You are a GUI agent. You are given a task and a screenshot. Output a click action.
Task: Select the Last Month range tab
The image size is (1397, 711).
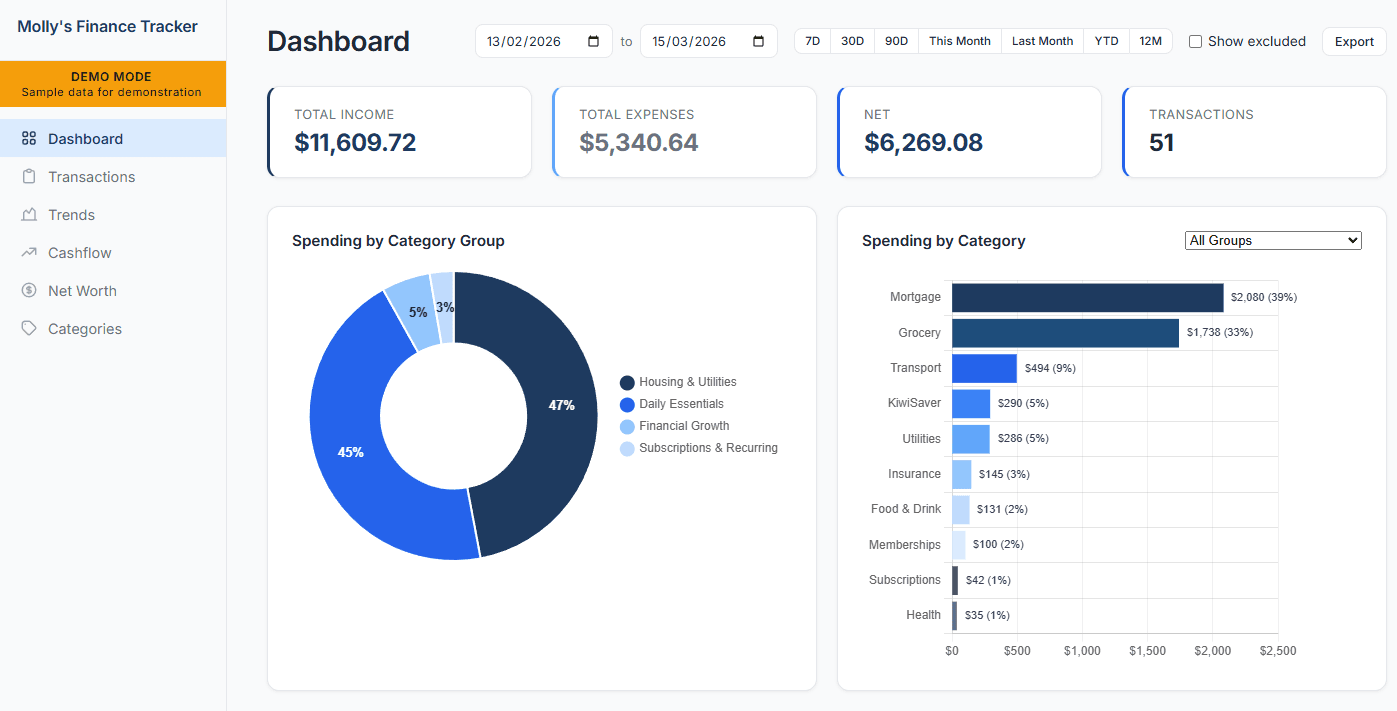click(x=1042, y=41)
